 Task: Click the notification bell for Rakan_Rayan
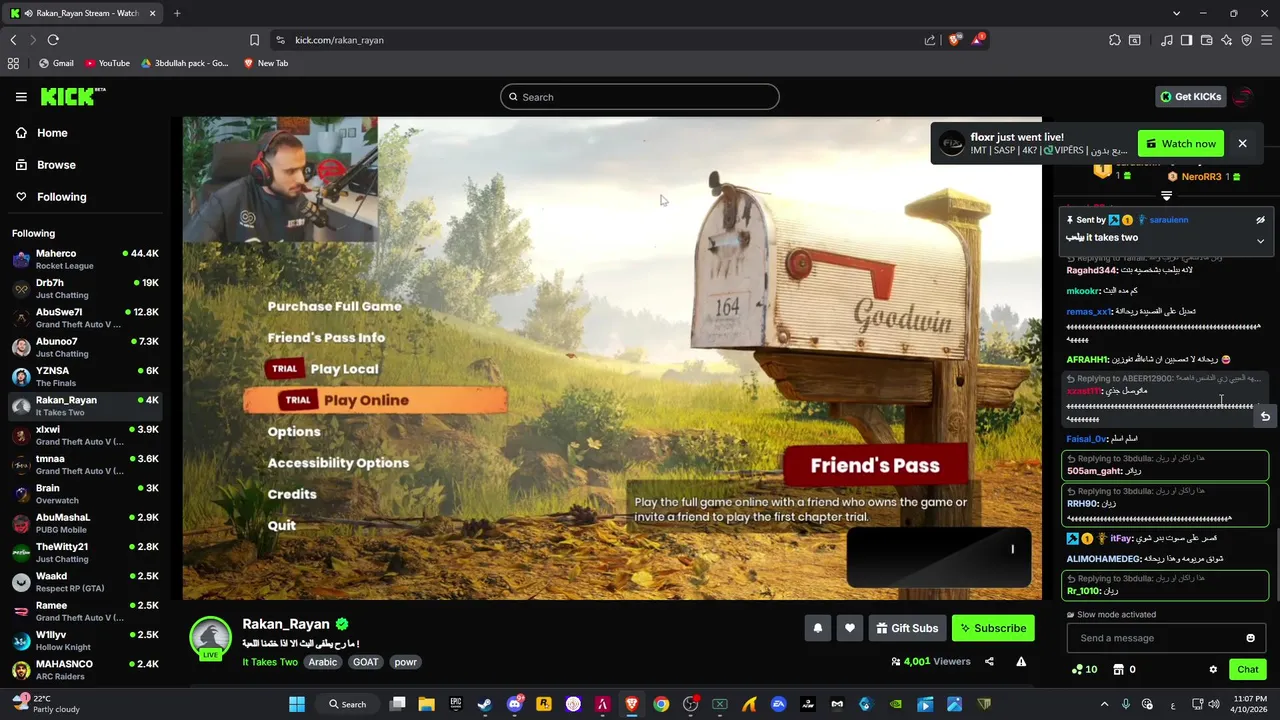pyautogui.click(x=818, y=628)
